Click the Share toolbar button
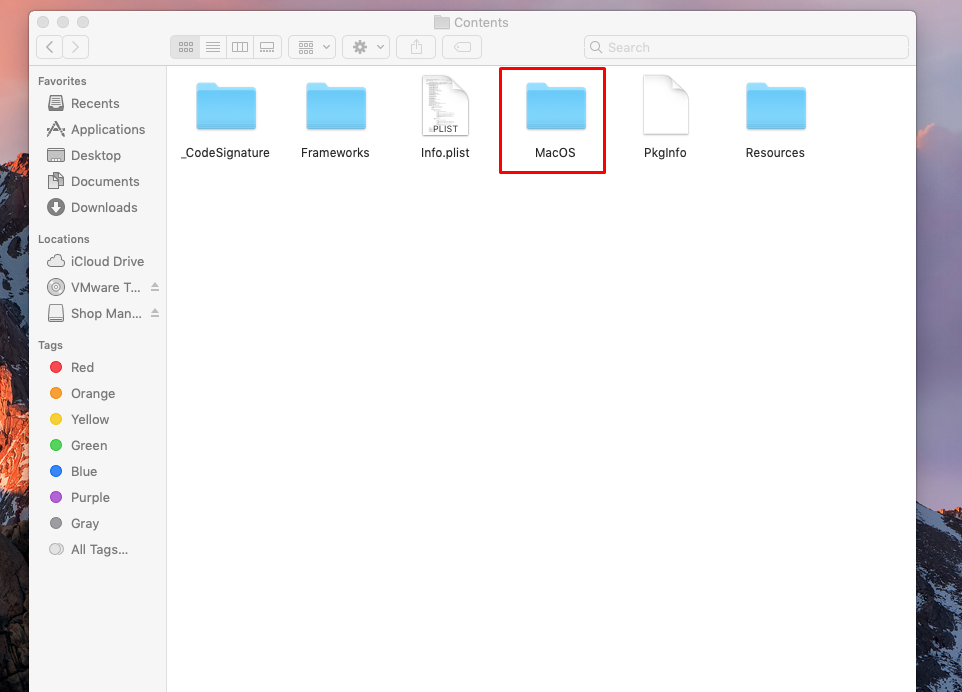The width and height of the screenshot is (962, 692). [416, 47]
